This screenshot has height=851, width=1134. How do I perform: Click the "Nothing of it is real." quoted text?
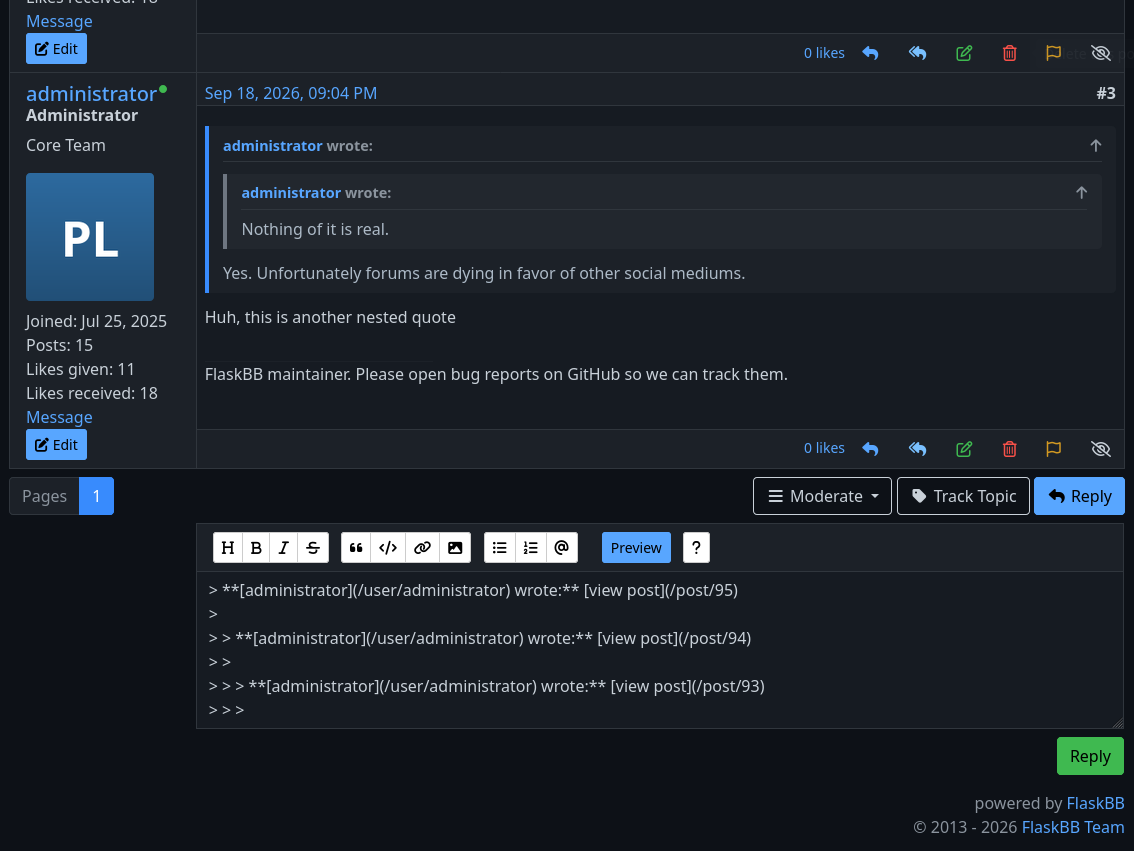pos(315,229)
